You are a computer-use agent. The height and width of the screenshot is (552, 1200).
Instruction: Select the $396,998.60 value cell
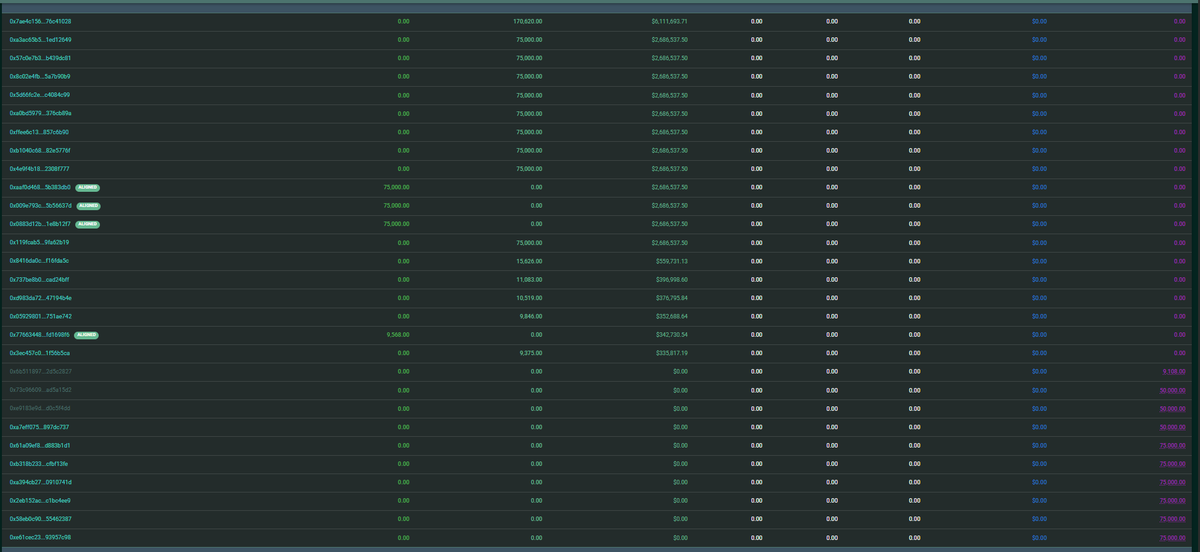click(671, 279)
